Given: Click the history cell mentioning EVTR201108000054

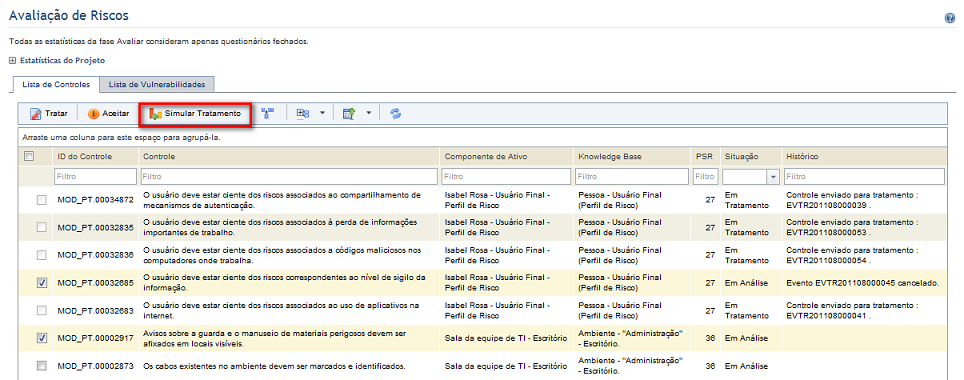Looking at the screenshot, I should [851, 255].
